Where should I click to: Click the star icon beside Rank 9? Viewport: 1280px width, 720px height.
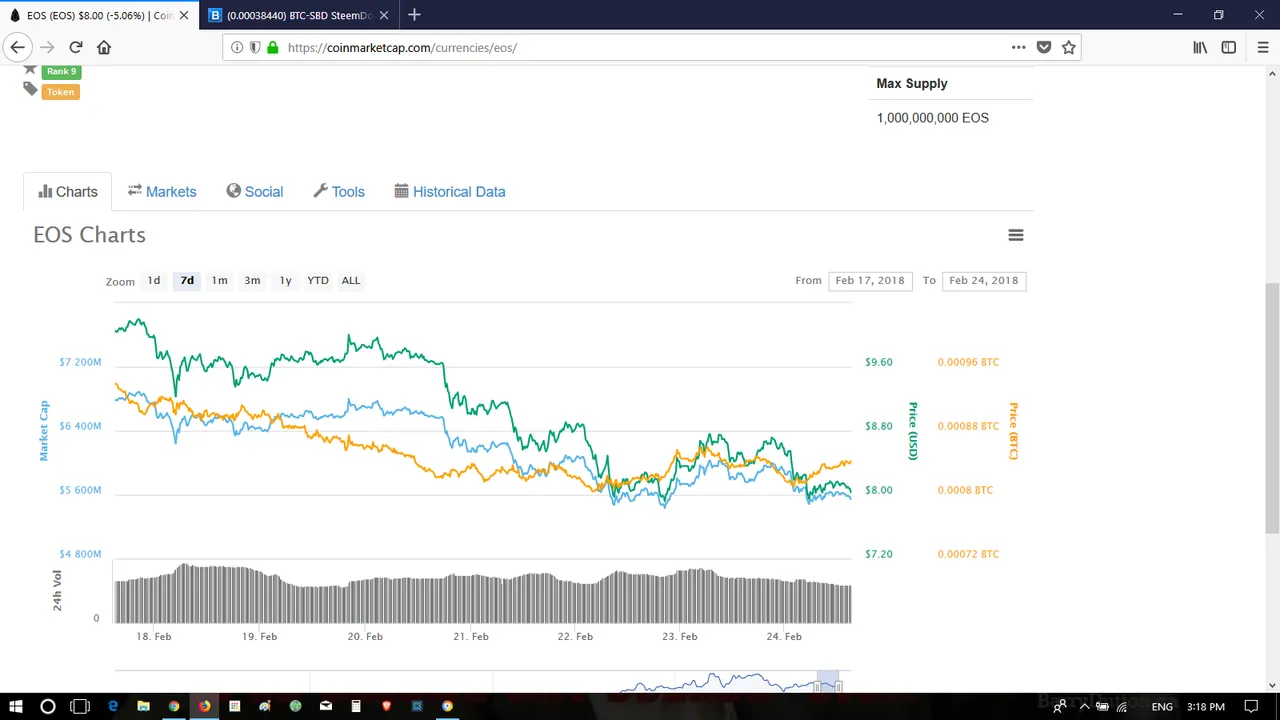pos(30,70)
